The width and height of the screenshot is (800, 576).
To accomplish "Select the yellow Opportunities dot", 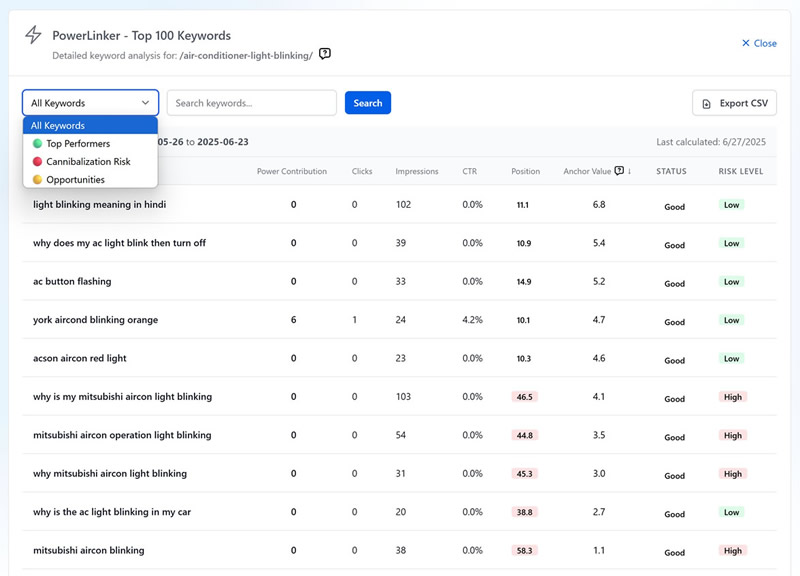I will click(37, 180).
